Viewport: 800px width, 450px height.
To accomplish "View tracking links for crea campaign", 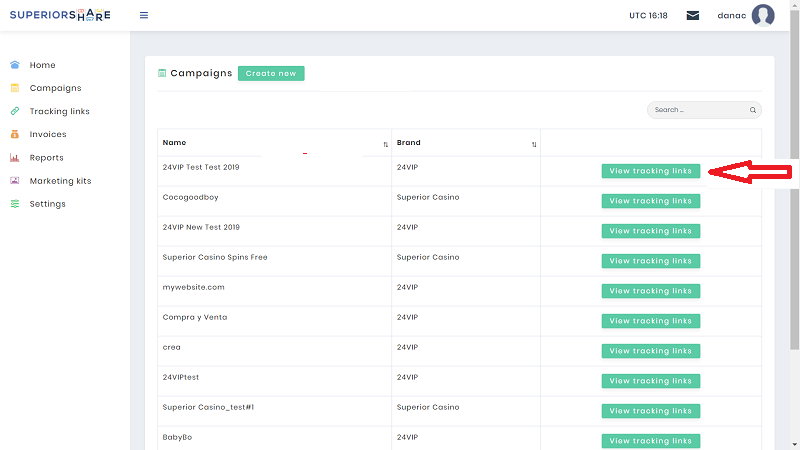I will (x=651, y=351).
